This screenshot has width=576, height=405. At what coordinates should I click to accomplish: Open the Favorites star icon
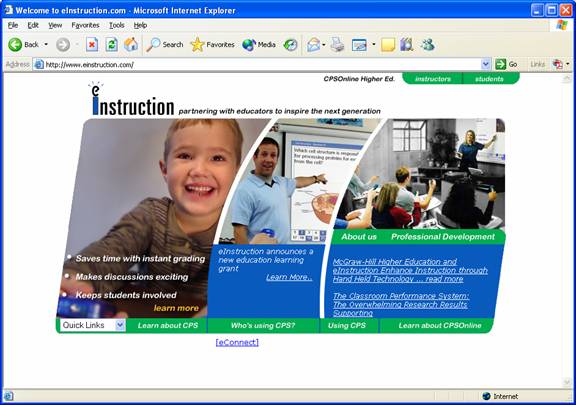197,45
